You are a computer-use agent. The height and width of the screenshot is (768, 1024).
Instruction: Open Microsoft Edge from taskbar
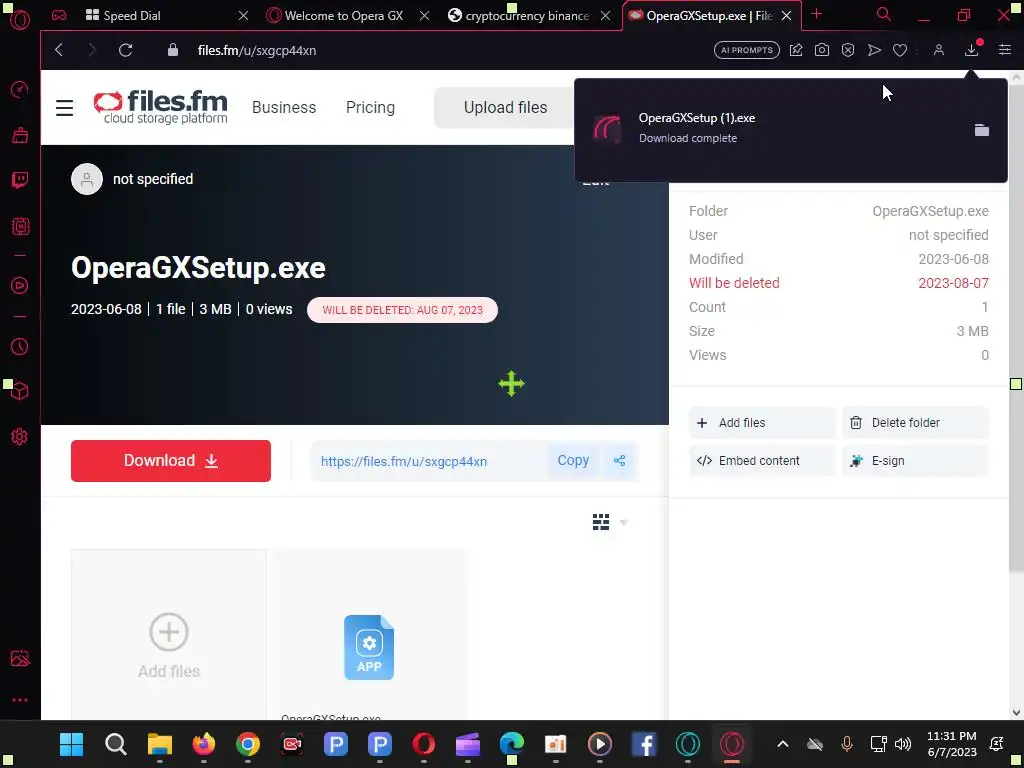tap(511, 744)
